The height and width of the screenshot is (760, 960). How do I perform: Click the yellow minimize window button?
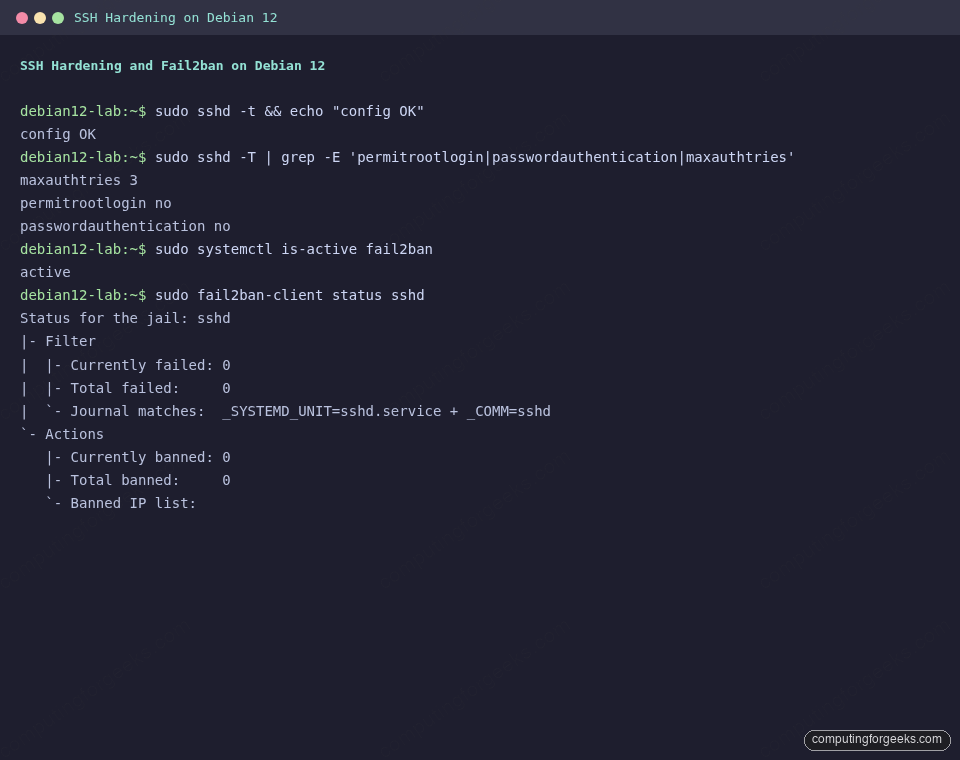pos(40,17)
